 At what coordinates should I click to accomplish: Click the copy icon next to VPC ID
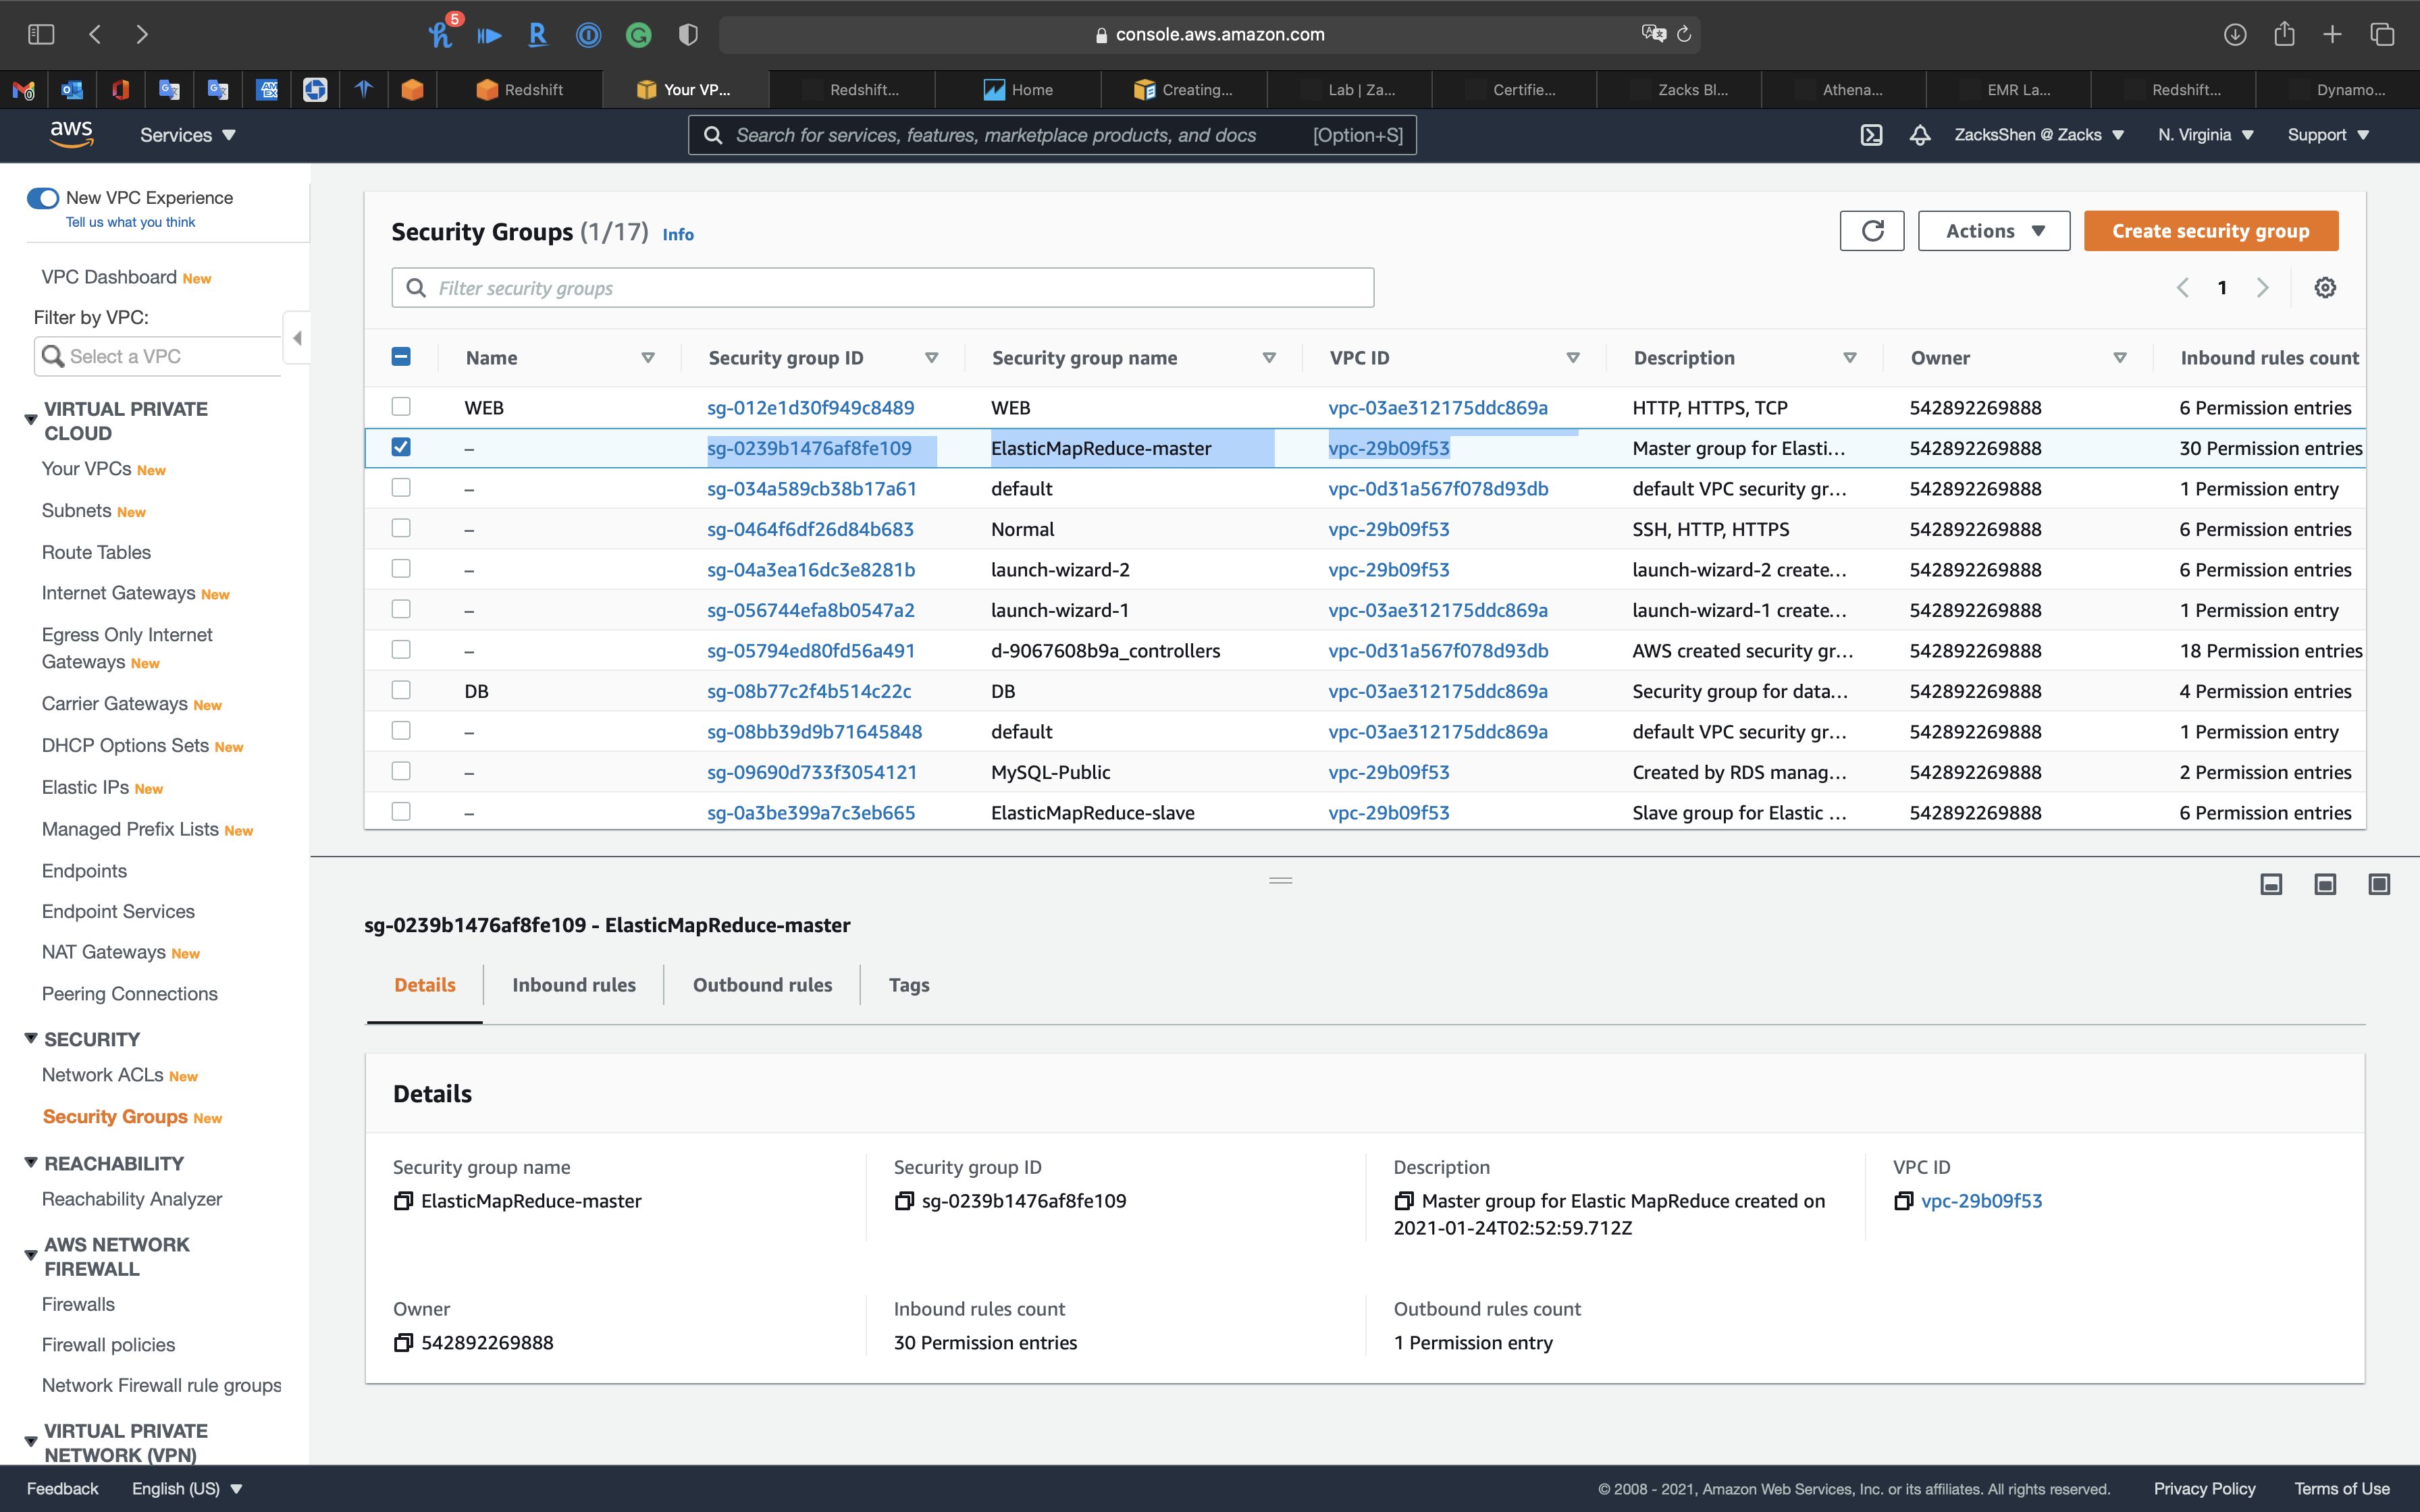point(1904,1200)
